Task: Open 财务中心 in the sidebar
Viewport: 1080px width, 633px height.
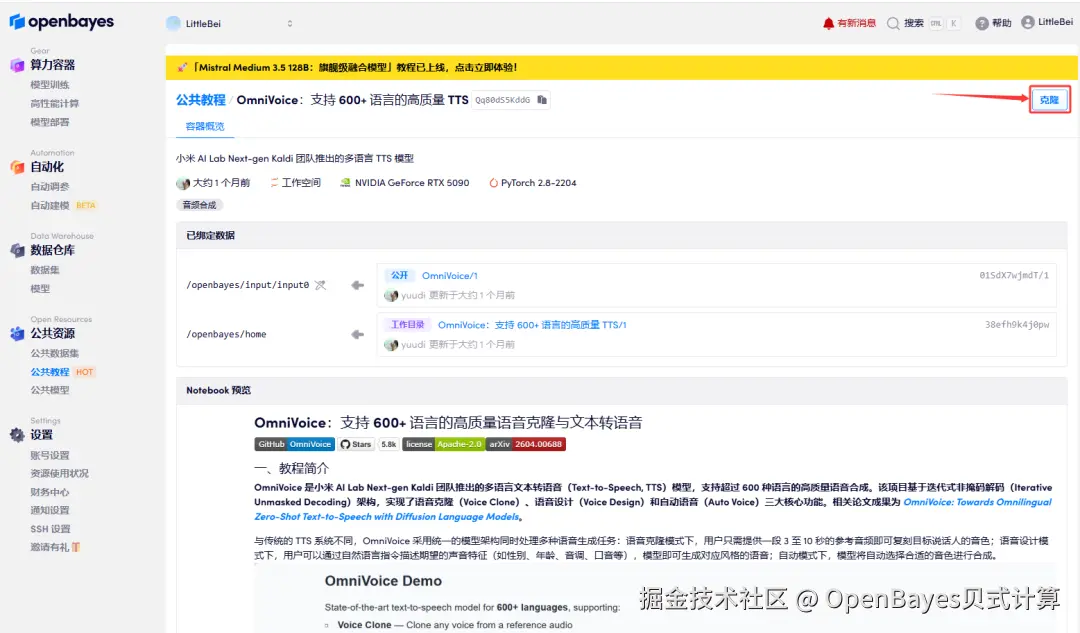Action: [x=50, y=492]
